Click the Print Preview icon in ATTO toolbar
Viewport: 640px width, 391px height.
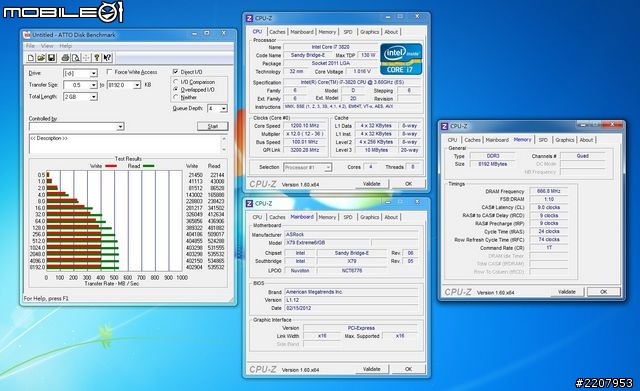click(76, 58)
